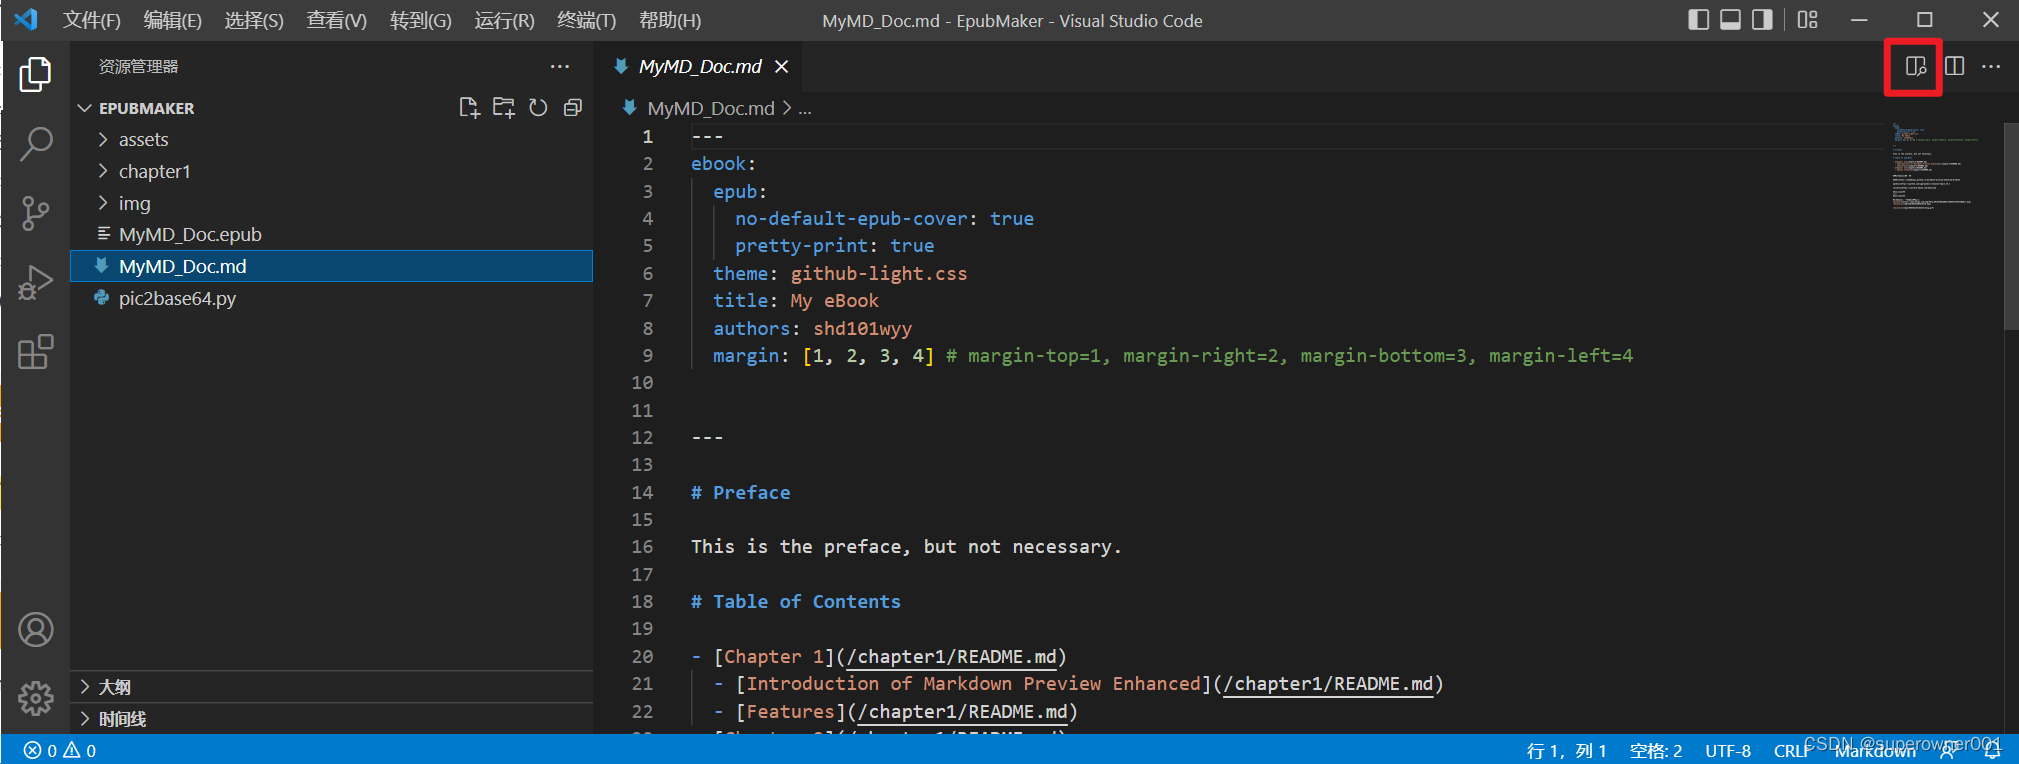Expand the 时间线 timeline section
The height and width of the screenshot is (764, 2019).
click(331, 719)
